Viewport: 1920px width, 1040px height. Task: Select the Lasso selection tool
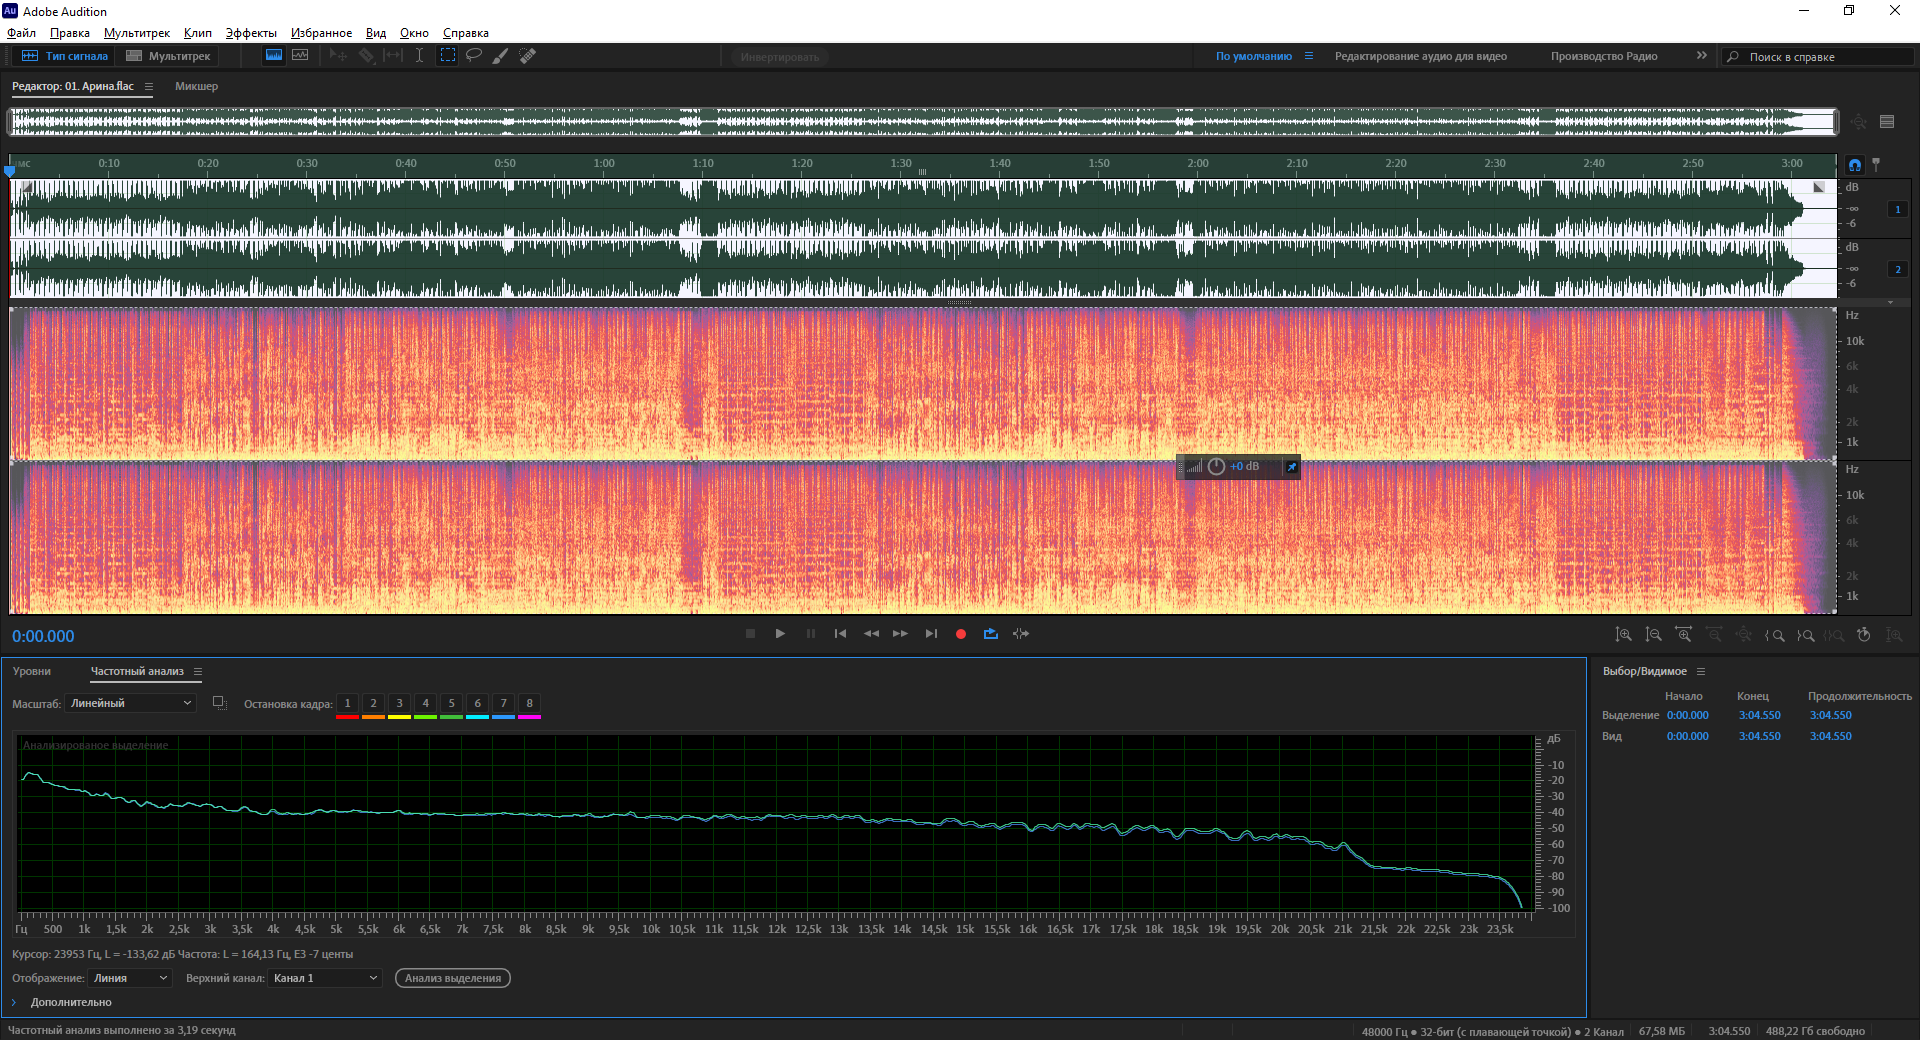tap(474, 56)
